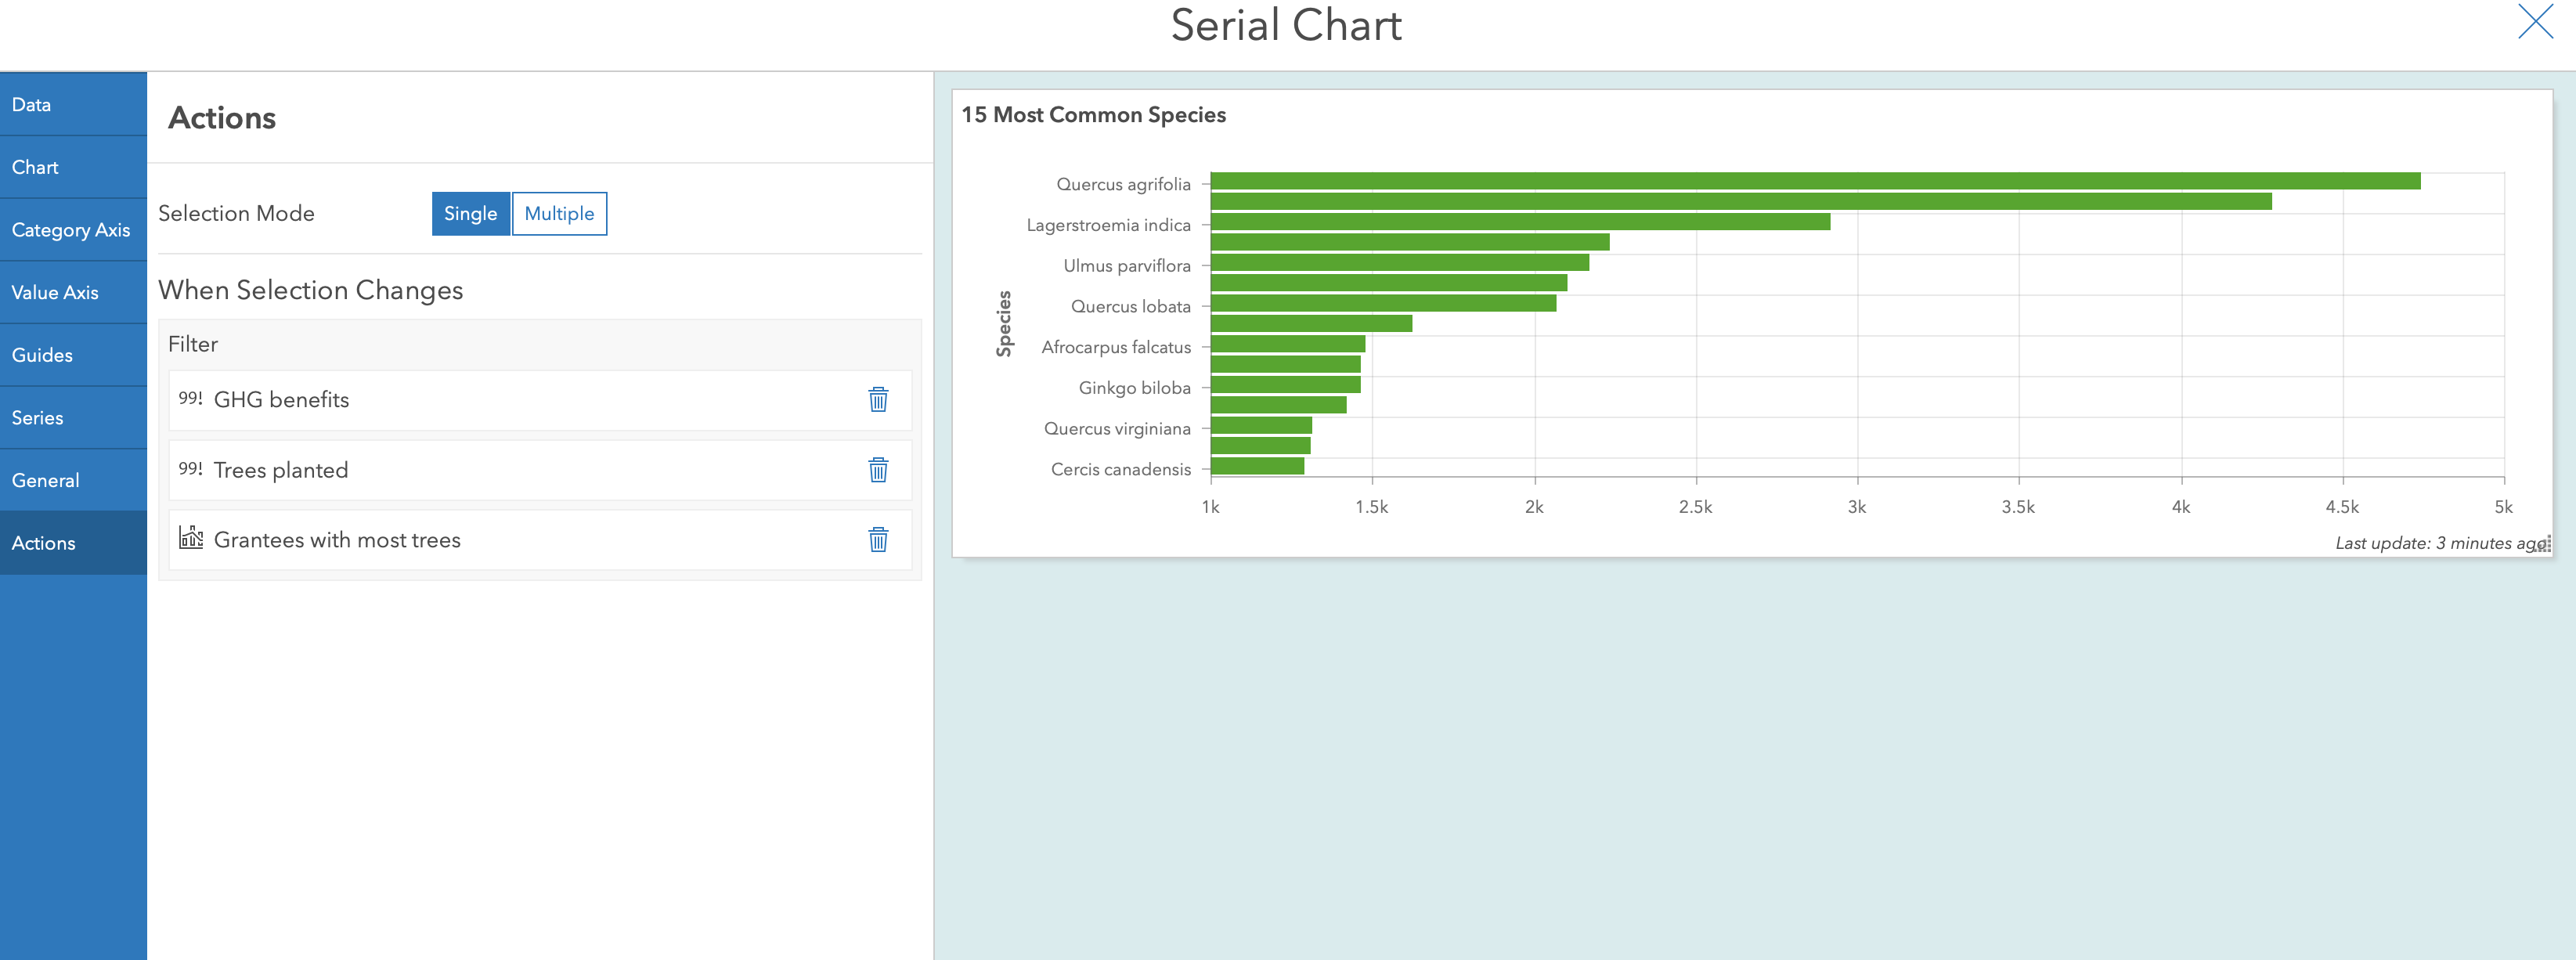Click the 15 Most Common Species chart title
Screen dimensions: 2576x960
pos(1094,114)
